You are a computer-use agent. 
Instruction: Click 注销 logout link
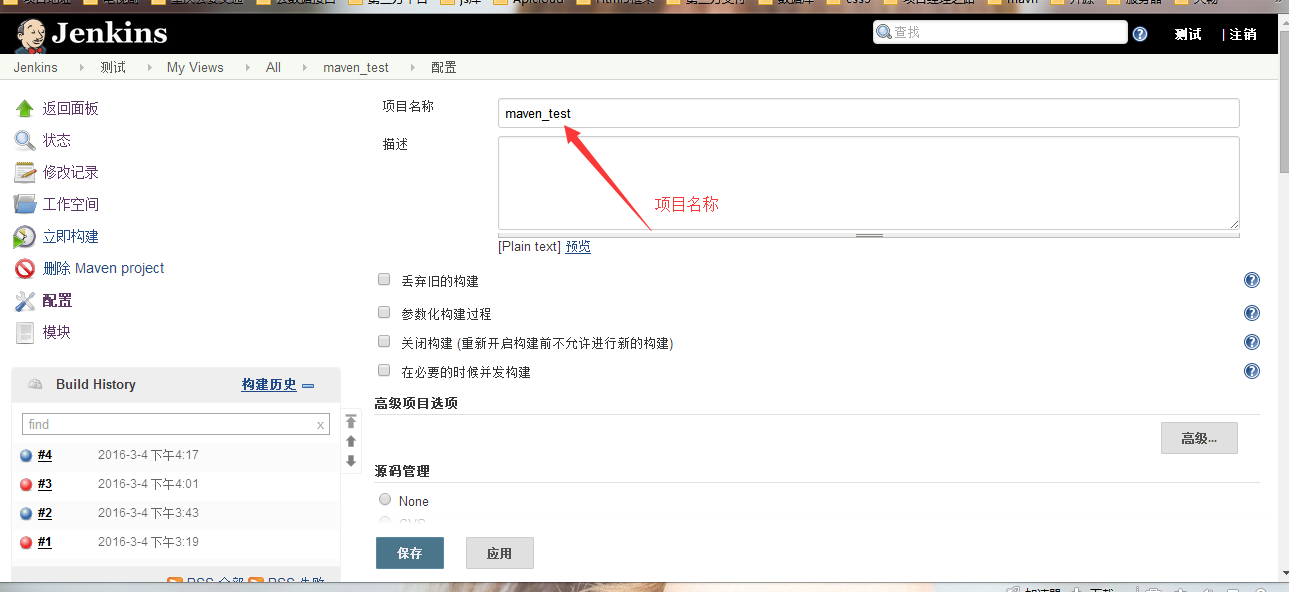(x=1243, y=34)
